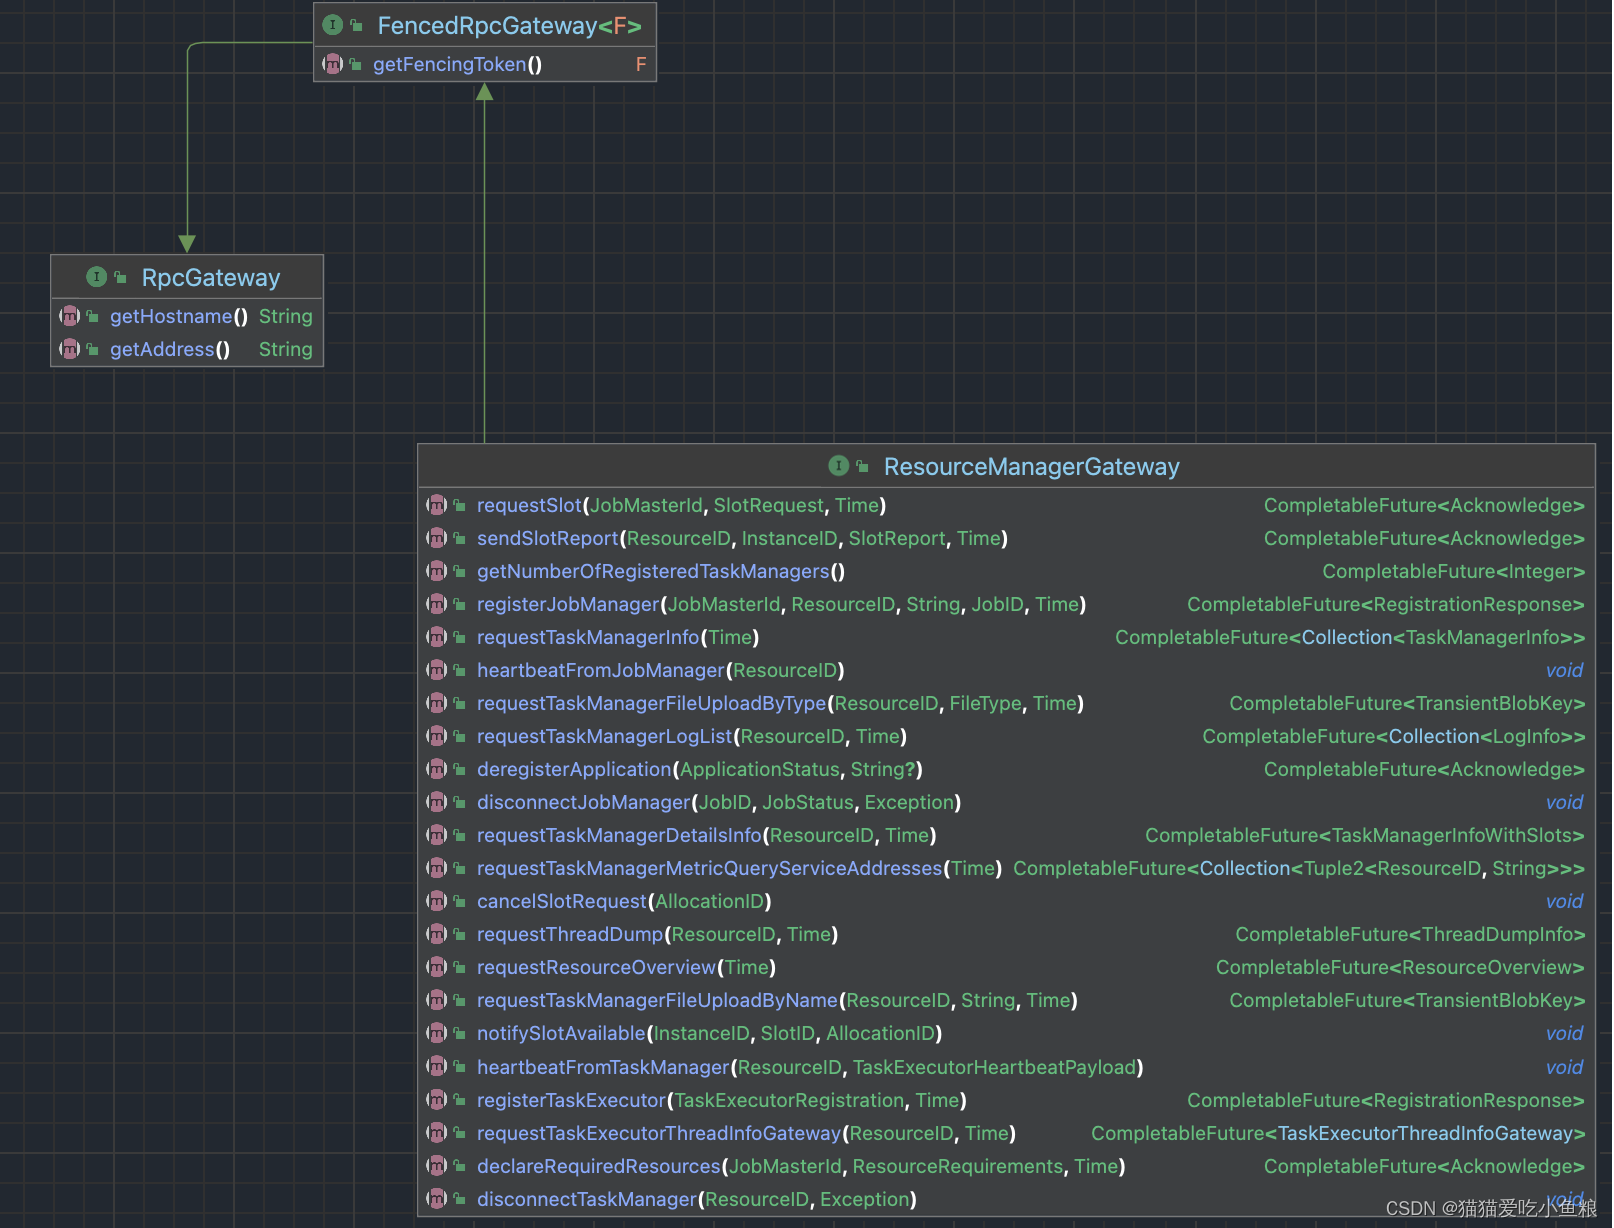Select the requestTaskManagerFileUploadByType method name
The height and width of the screenshot is (1228, 1614).
(652, 704)
